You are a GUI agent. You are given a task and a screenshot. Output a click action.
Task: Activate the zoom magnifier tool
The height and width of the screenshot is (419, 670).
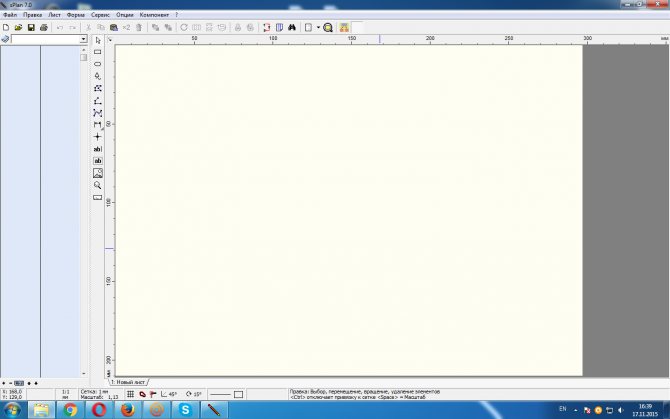point(97,185)
